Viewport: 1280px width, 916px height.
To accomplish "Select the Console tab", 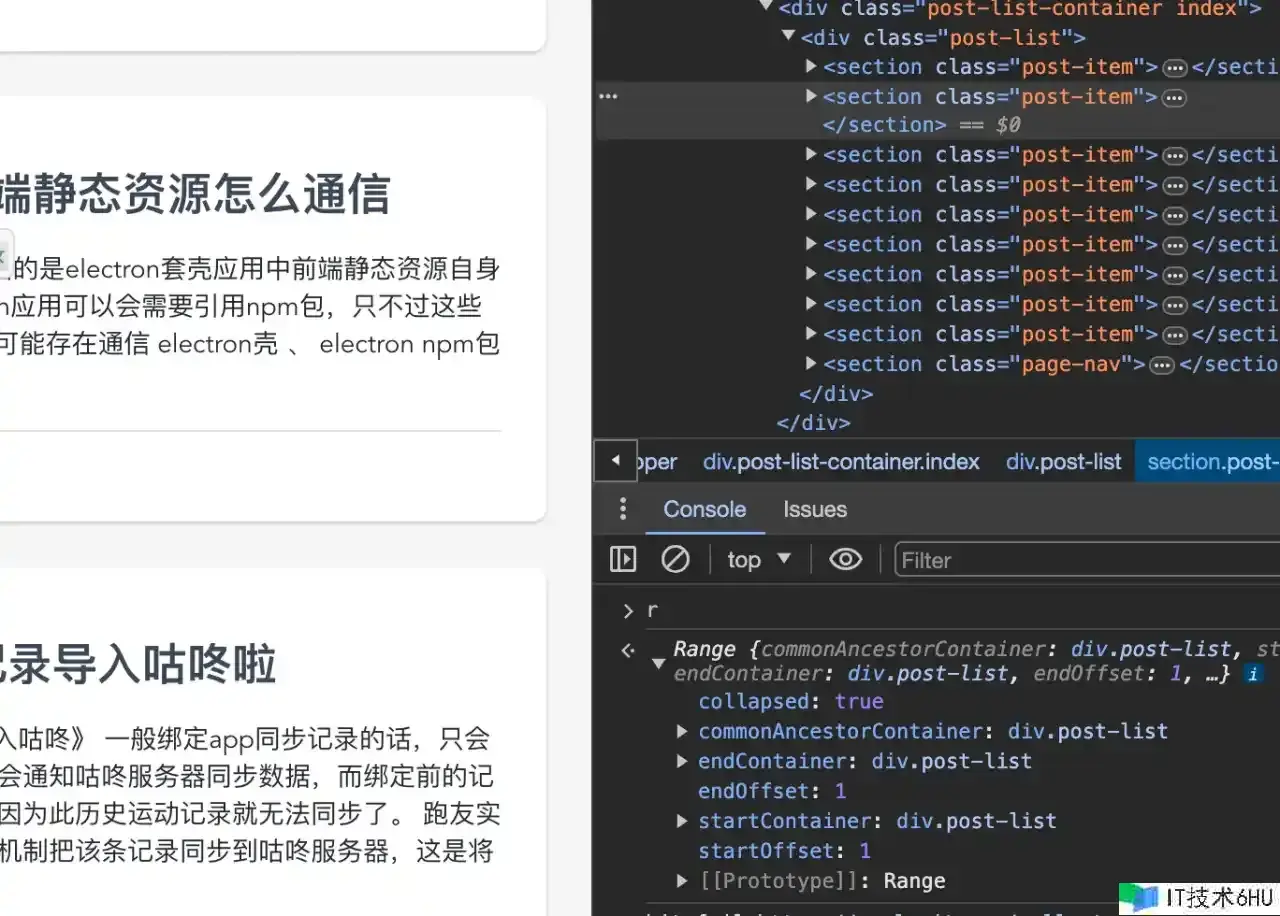I will click(704, 509).
